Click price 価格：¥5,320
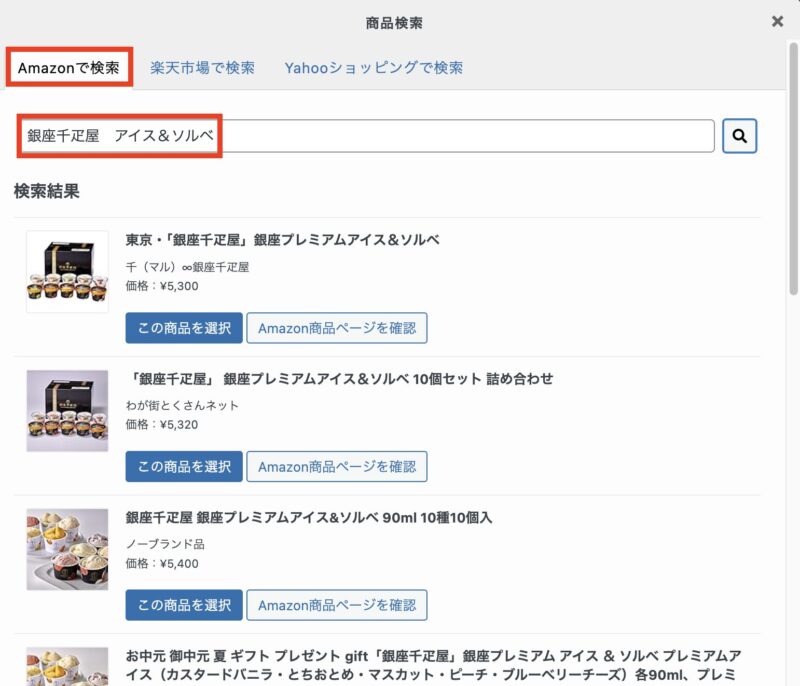The height and width of the screenshot is (686, 800). coord(162,424)
